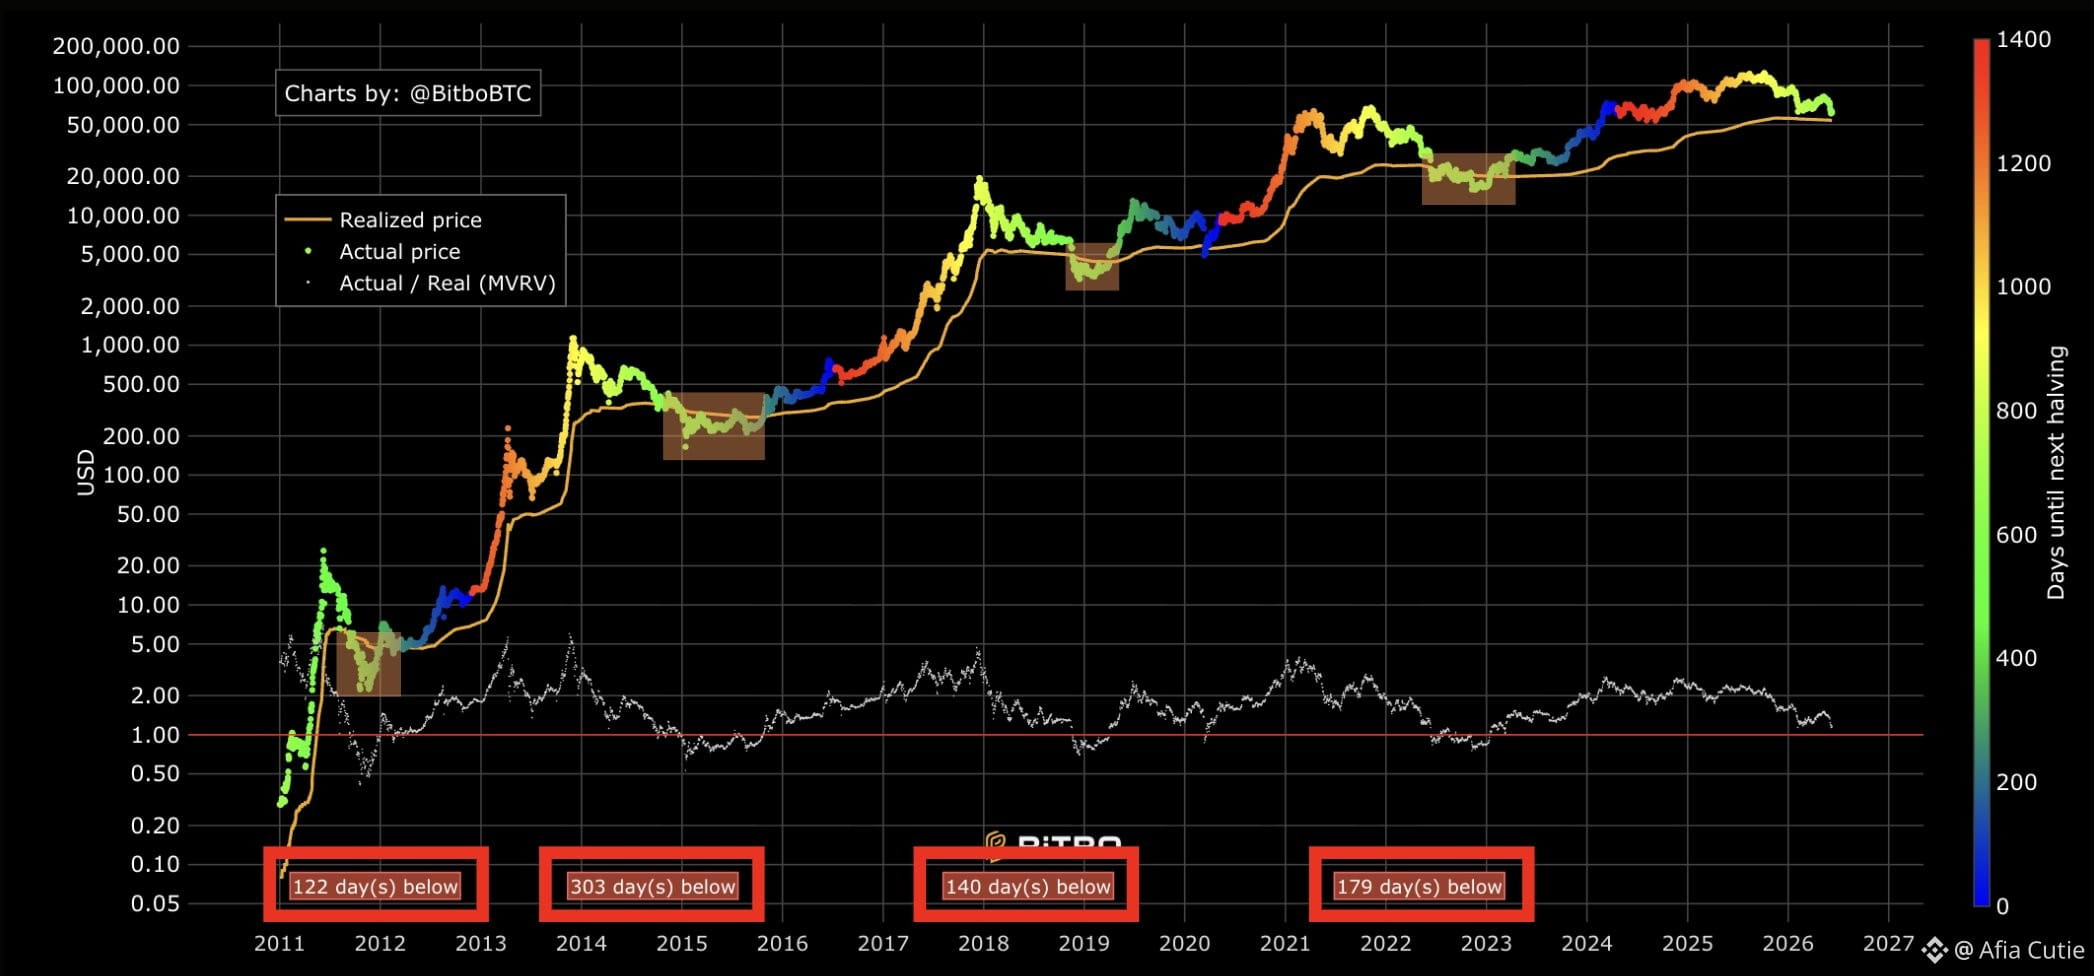Click the 0.50 y-axis tick label
The image size is (2094, 976).
pyautogui.click(x=154, y=774)
